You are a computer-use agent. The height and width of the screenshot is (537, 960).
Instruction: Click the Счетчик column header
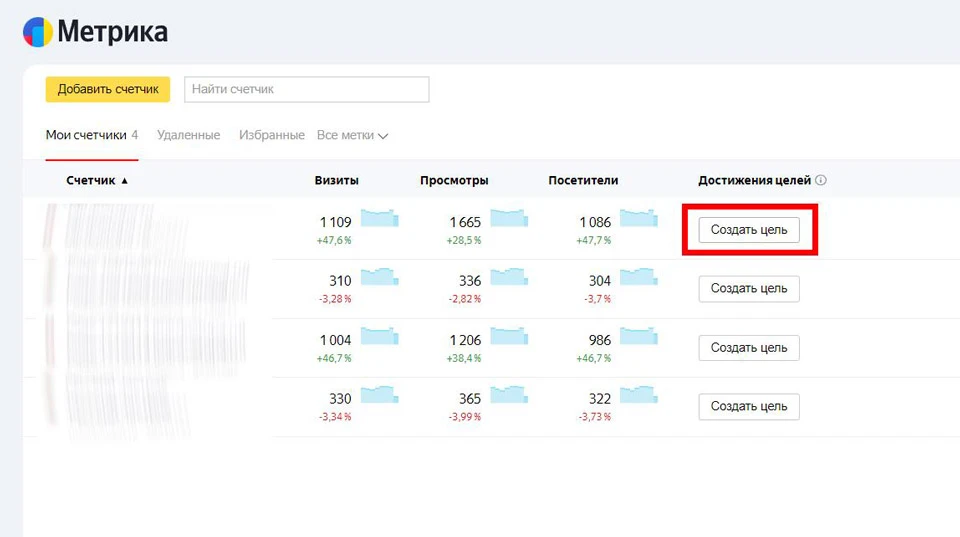[91, 181]
